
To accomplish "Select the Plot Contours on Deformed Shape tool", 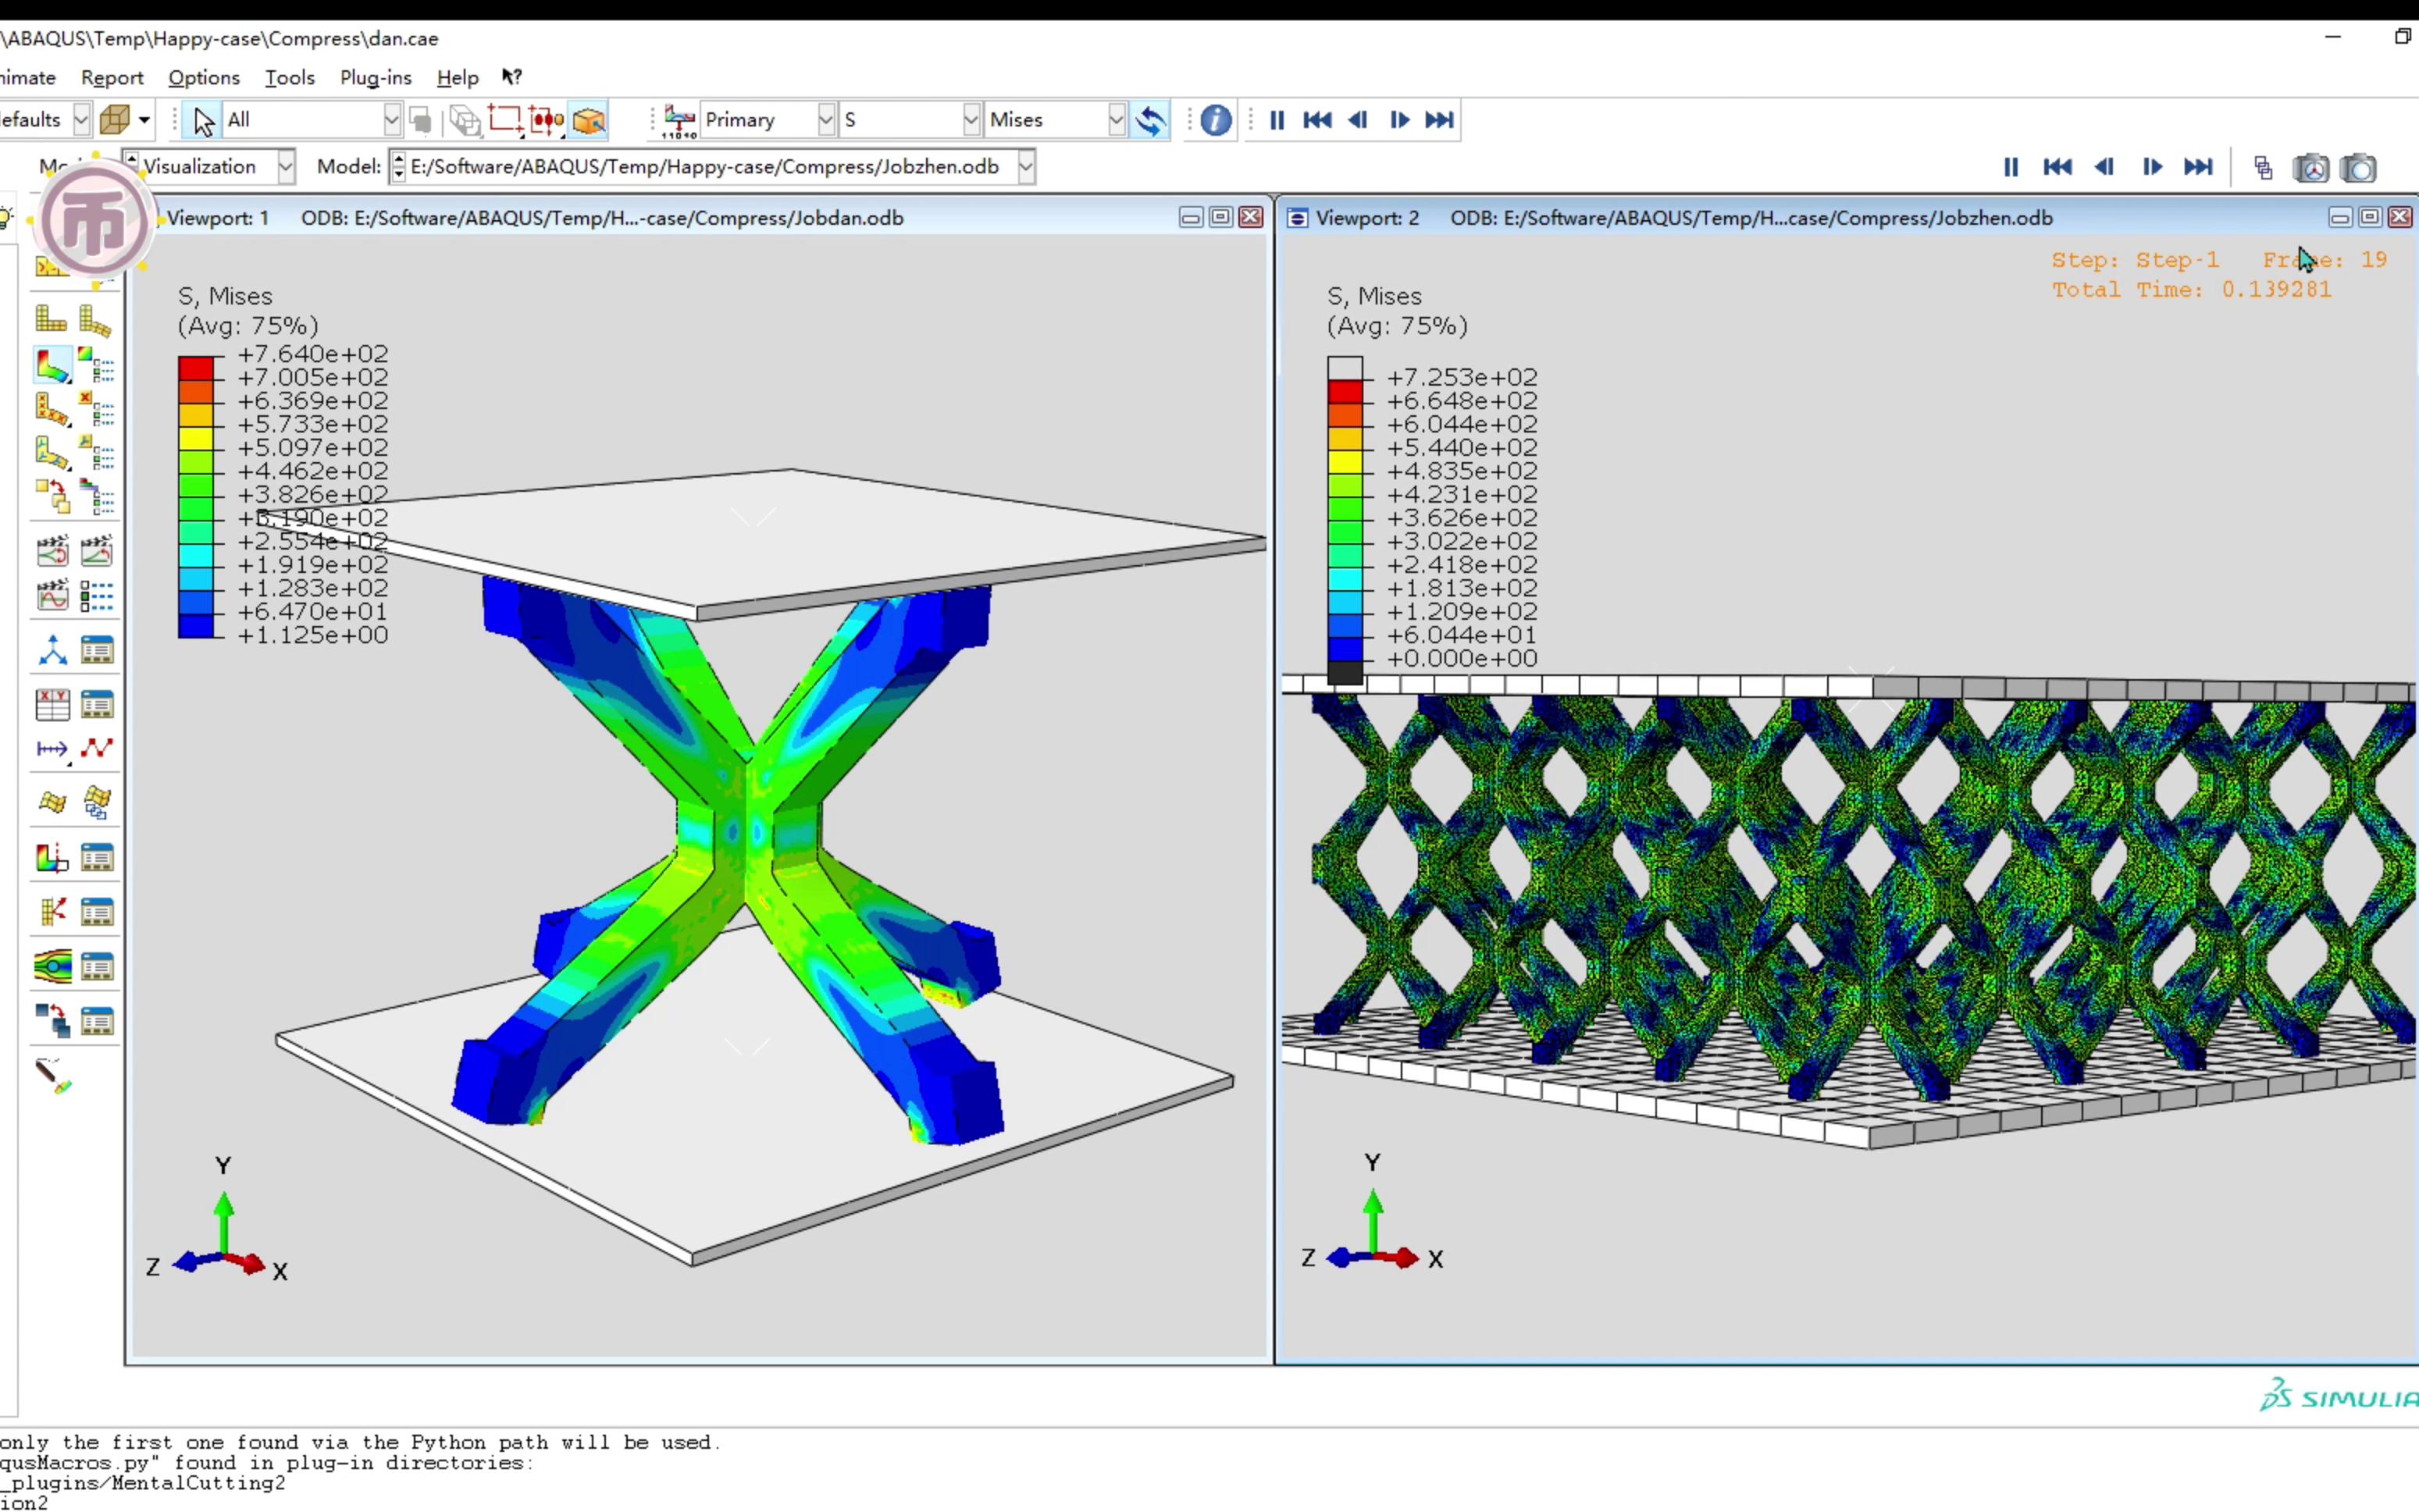I will pyautogui.click(x=52, y=365).
